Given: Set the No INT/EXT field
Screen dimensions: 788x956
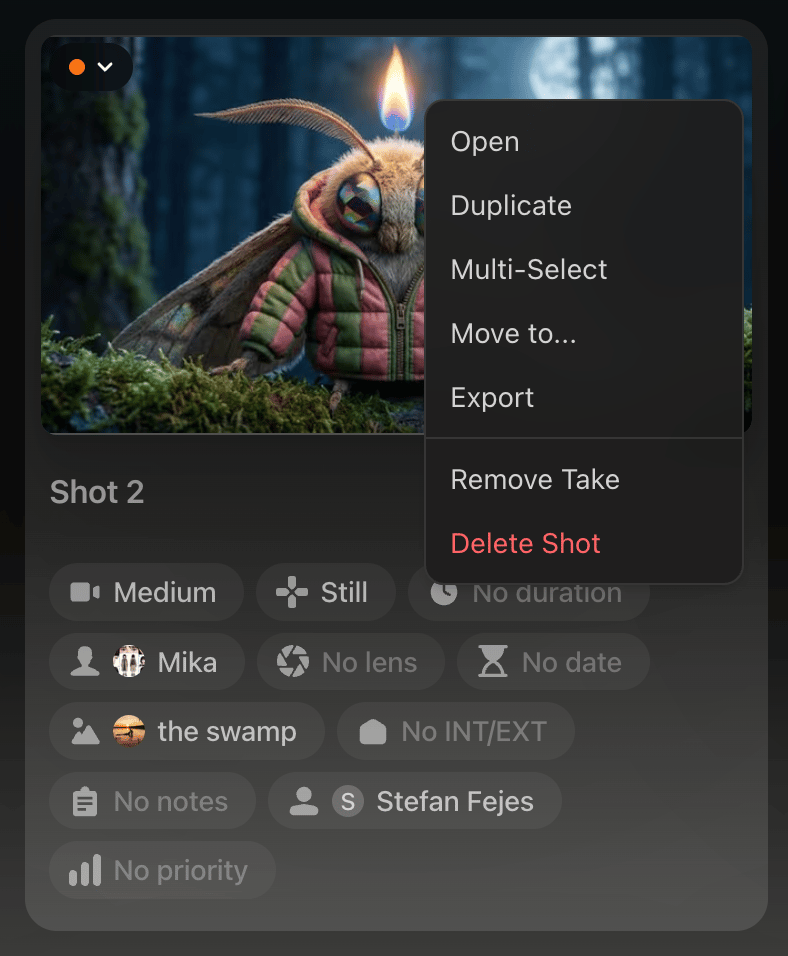Looking at the screenshot, I should click(456, 731).
